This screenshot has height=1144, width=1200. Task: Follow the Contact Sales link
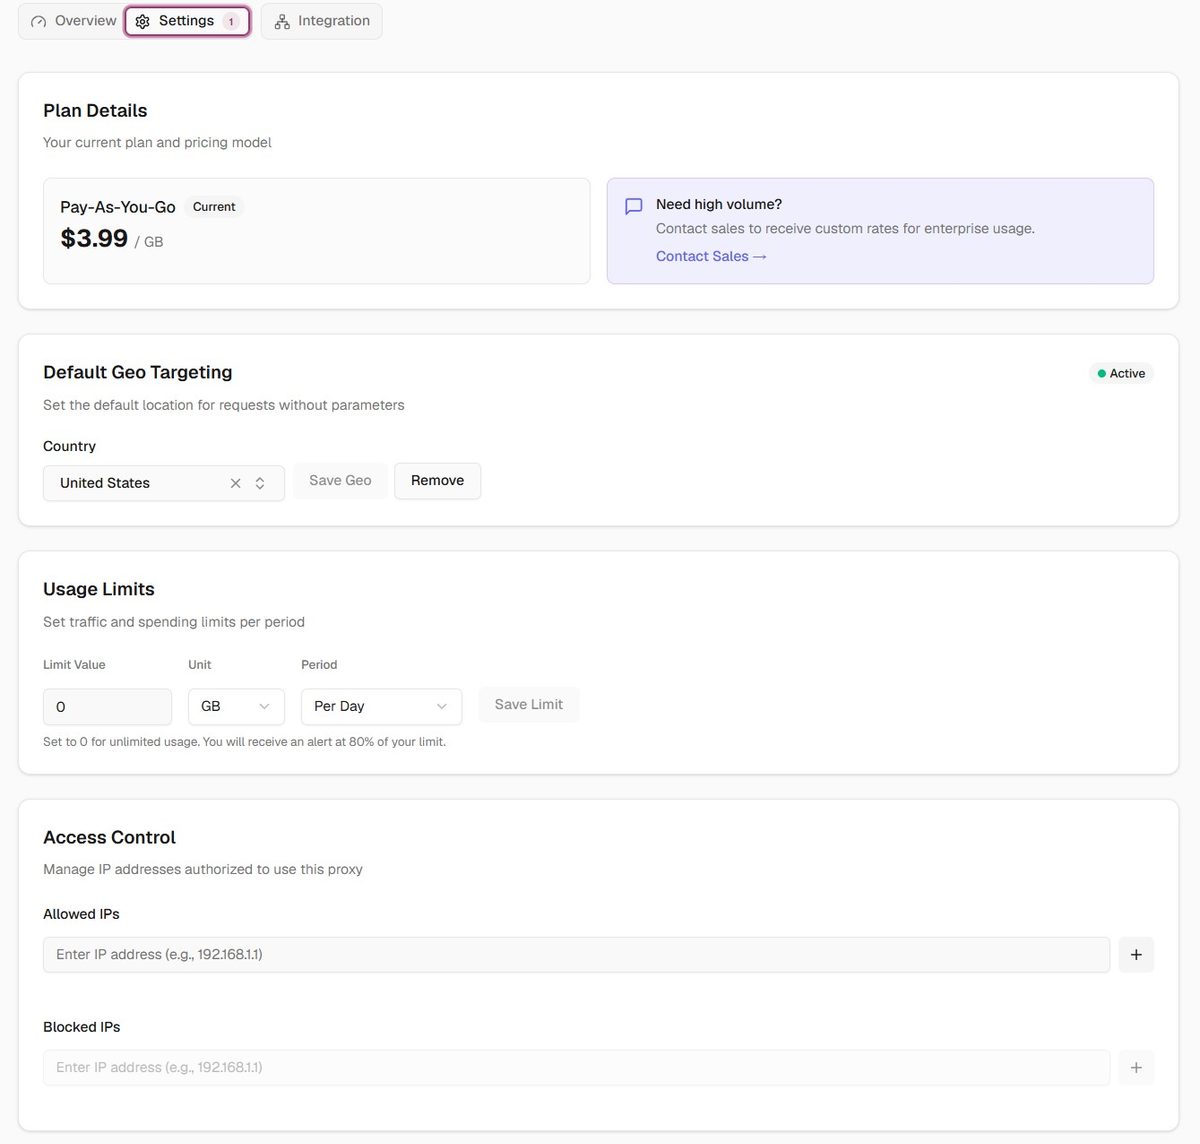pos(711,256)
